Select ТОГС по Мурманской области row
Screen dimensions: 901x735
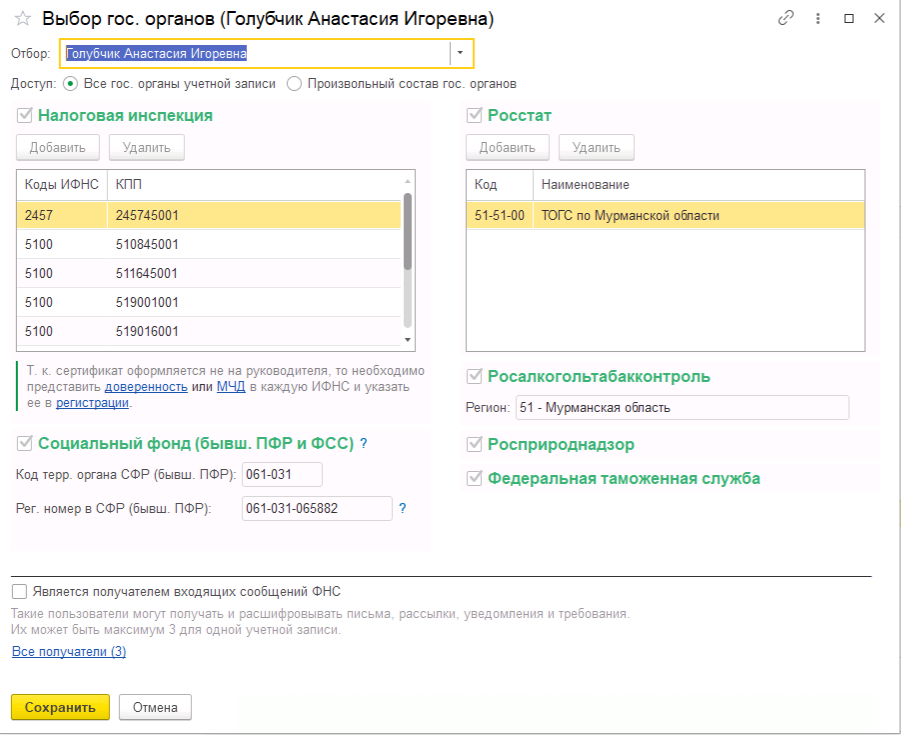pyautogui.click(x=665, y=215)
